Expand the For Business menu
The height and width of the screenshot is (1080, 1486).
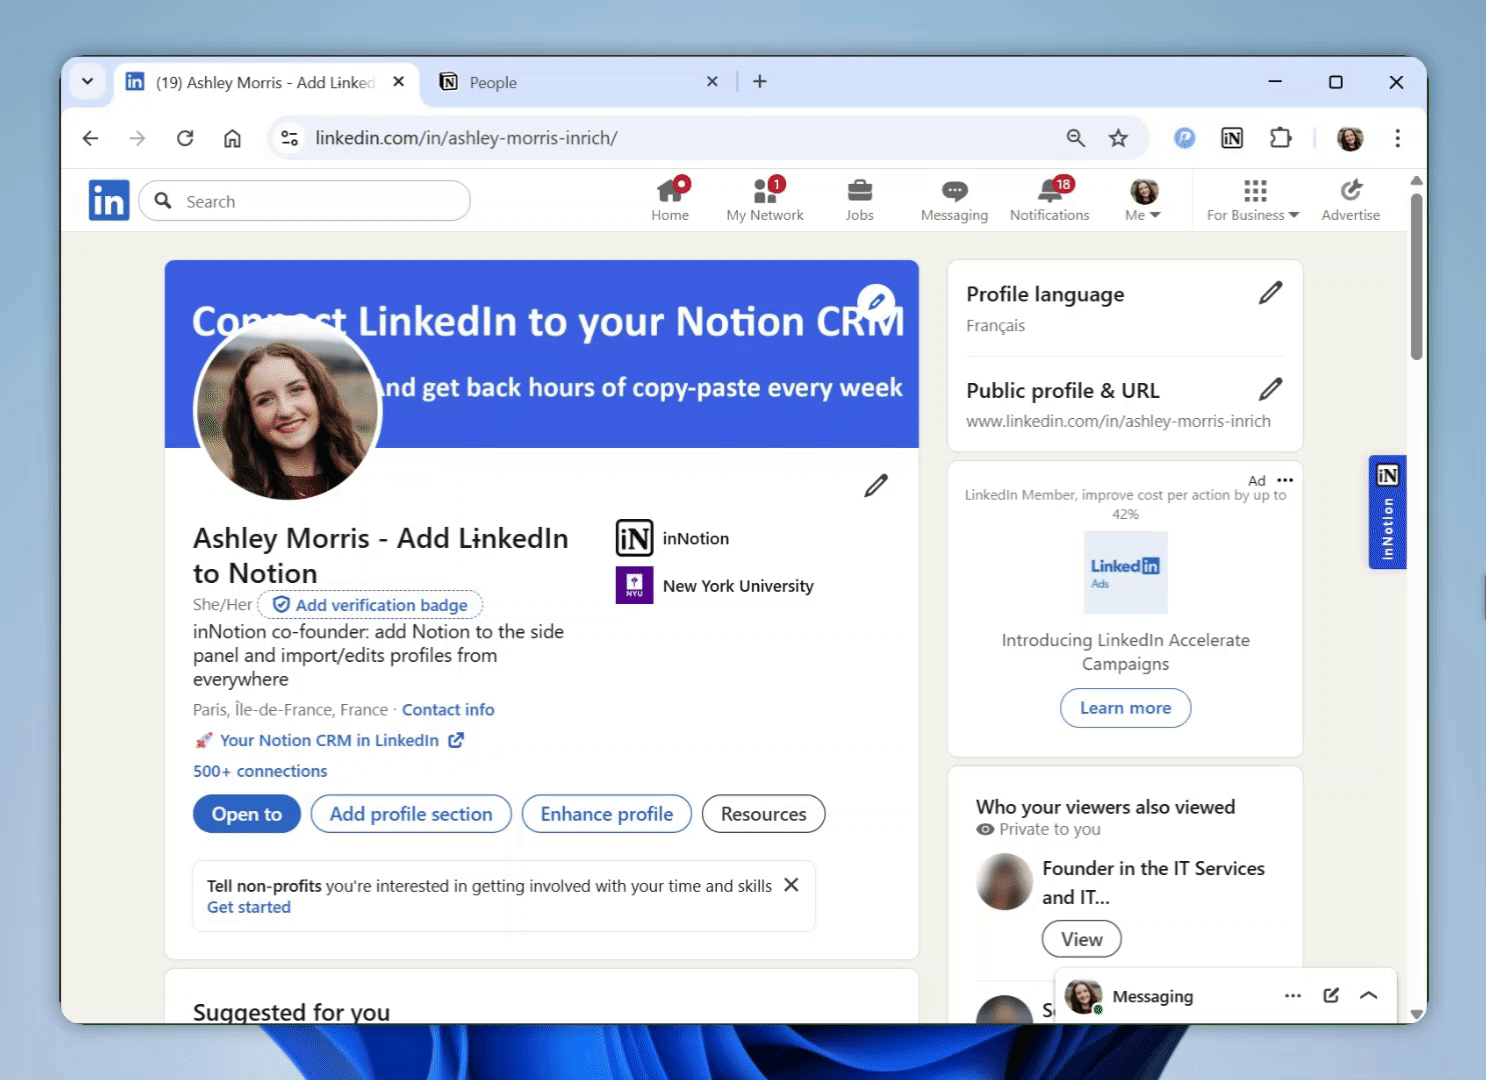coord(1253,200)
